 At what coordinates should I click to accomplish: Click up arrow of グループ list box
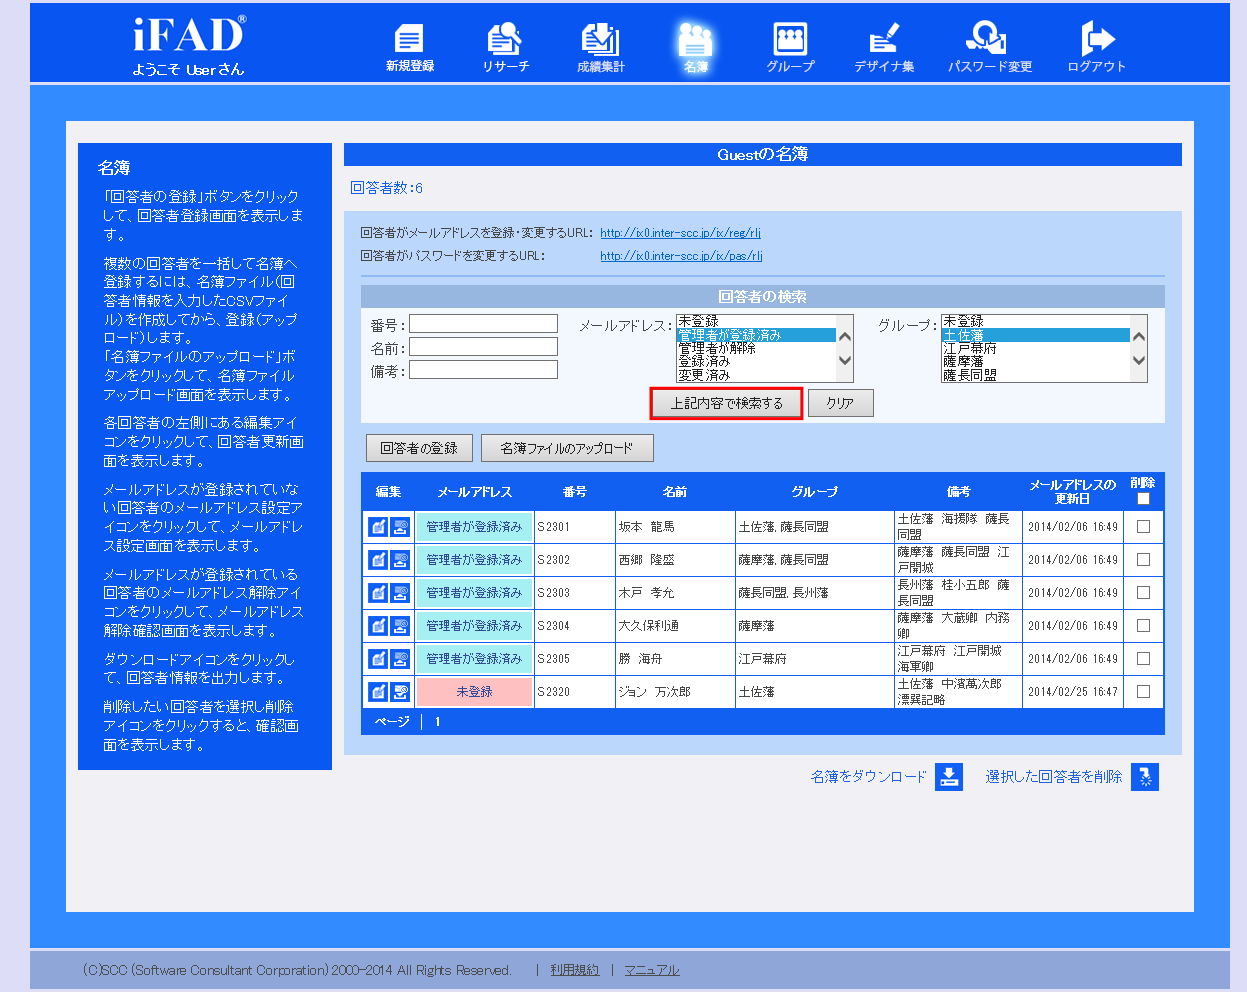[1138, 336]
